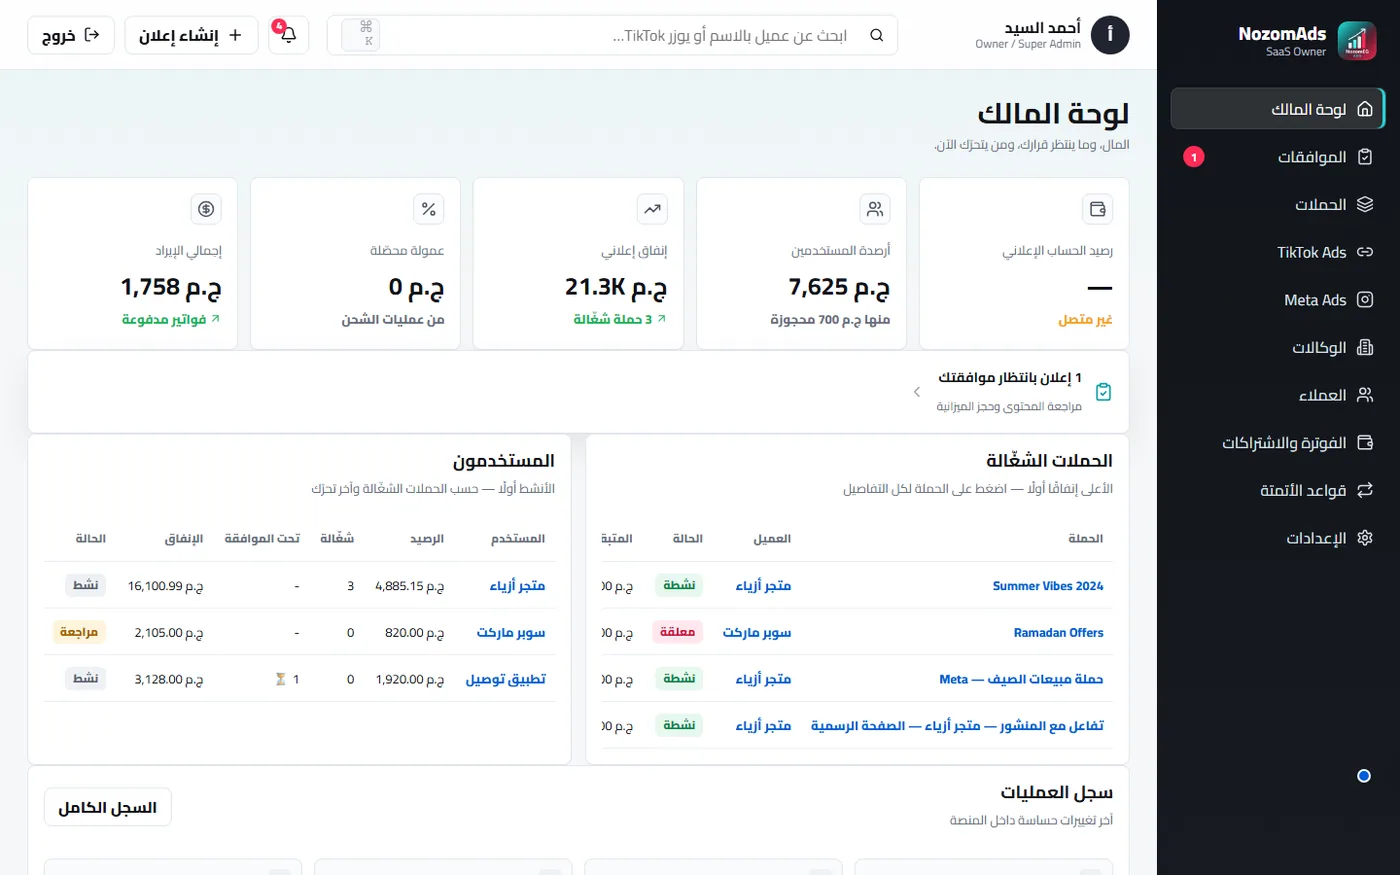The height and width of the screenshot is (875, 1400).
Task: Click the users icon on أرصدة المستخدمين card
Action: click(x=875, y=209)
